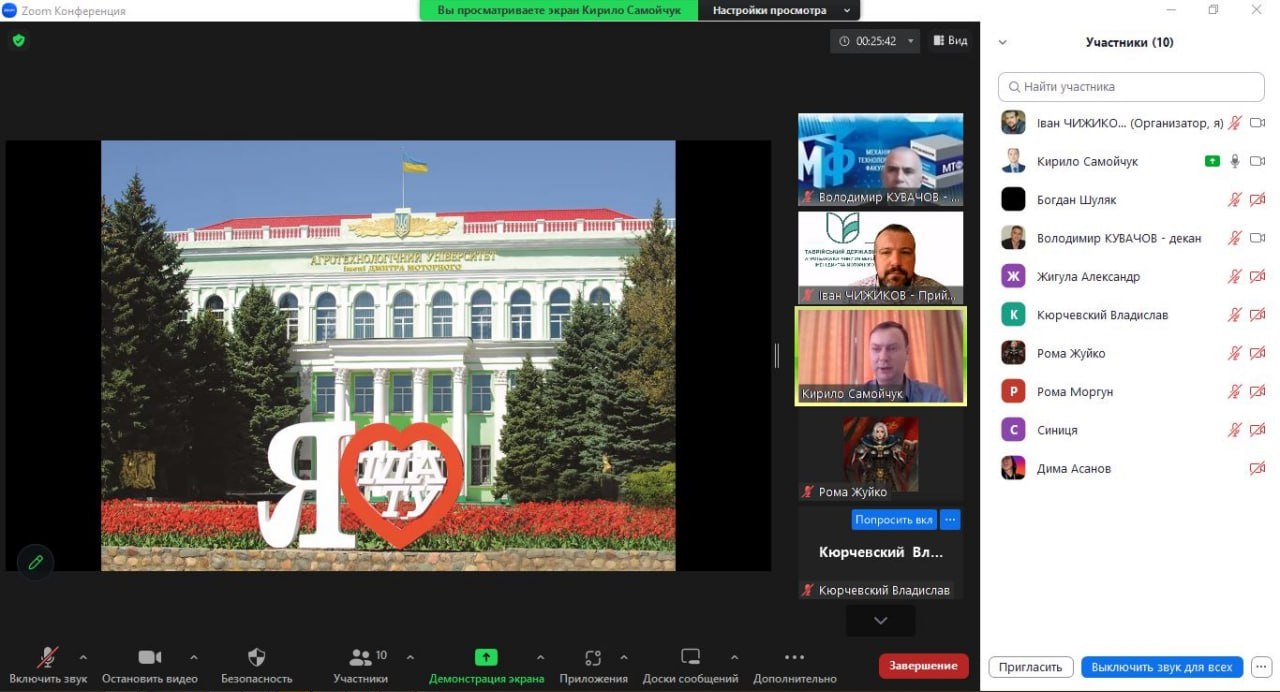Image resolution: width=1280 pixels, height=692 pixels.
Task: Expand video options arrow beside Остановить видео
Action: 194,658
